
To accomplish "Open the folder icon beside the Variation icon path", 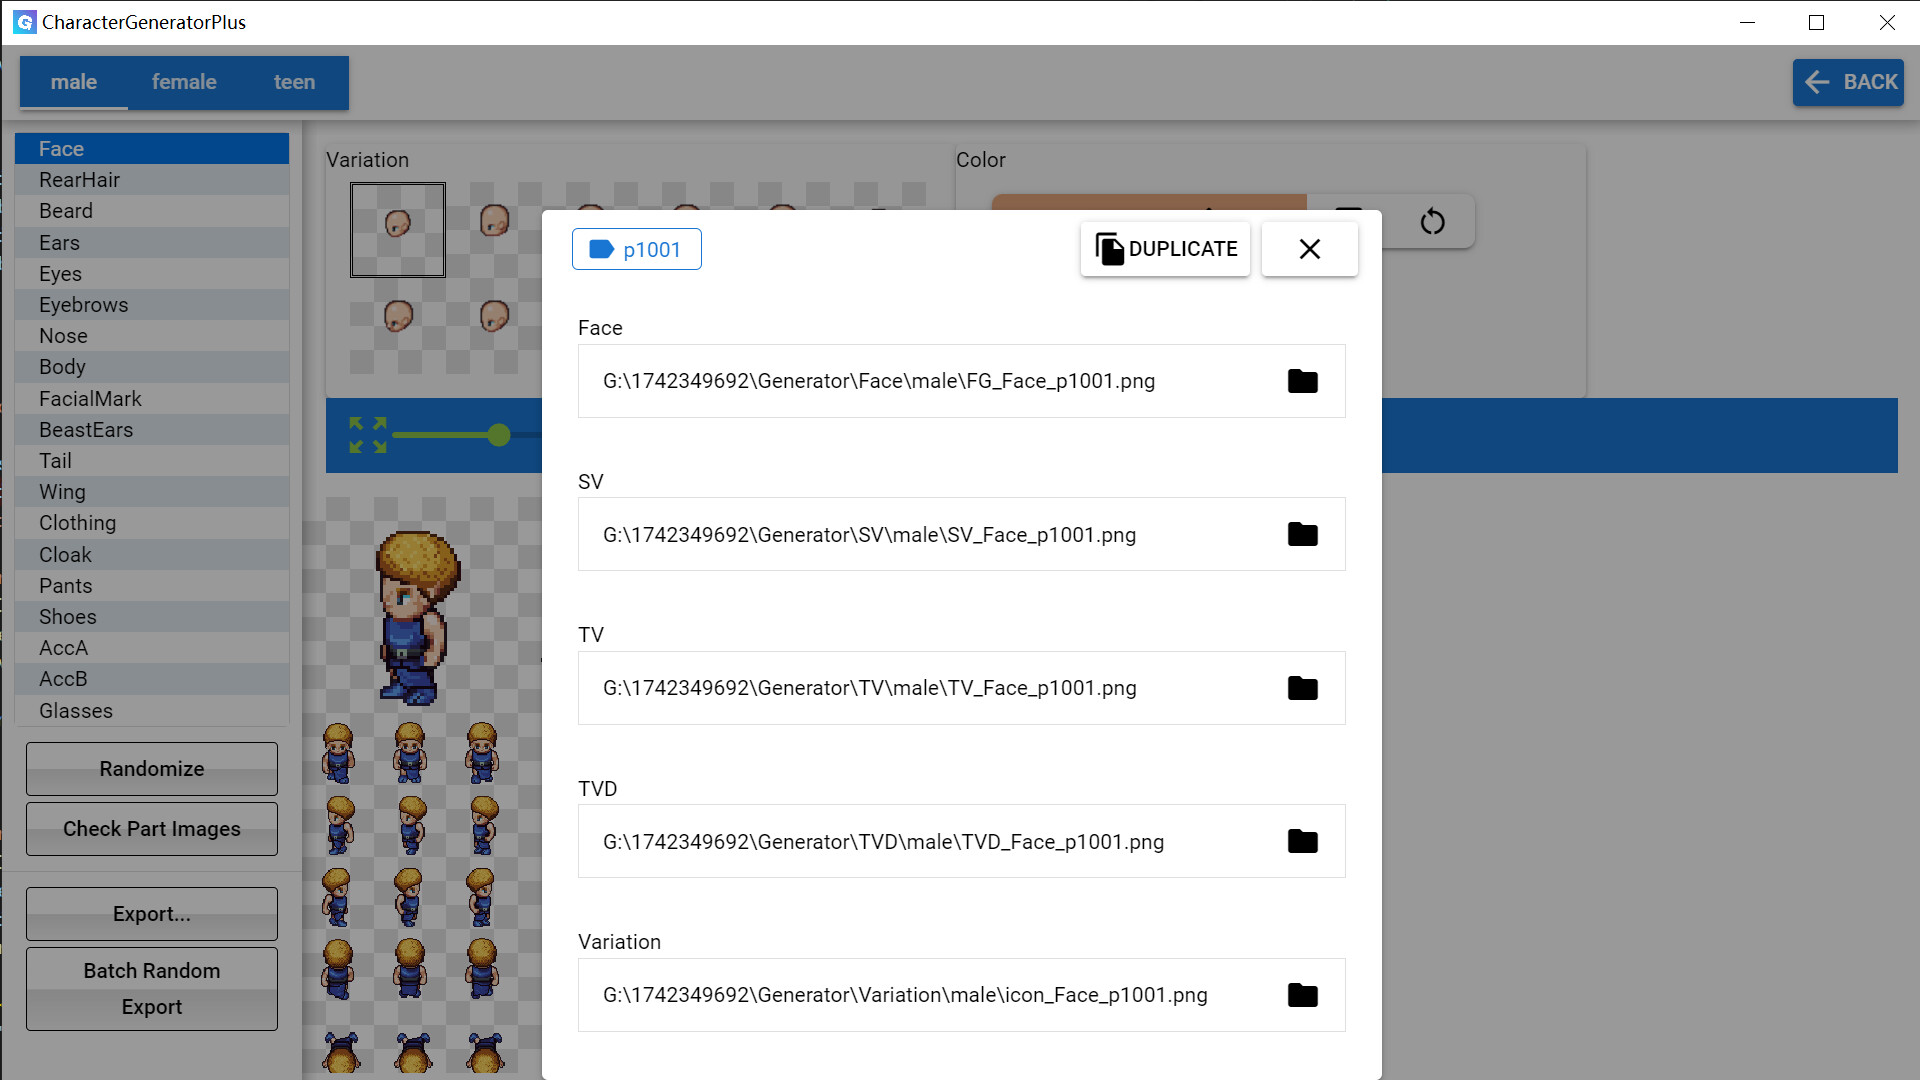I will [x=1303, y=994].
